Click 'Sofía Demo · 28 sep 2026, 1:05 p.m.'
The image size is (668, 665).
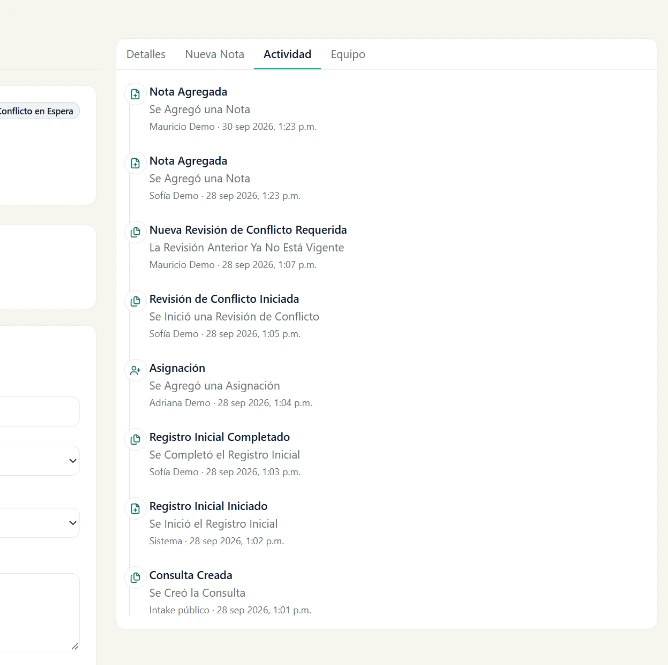225,334
